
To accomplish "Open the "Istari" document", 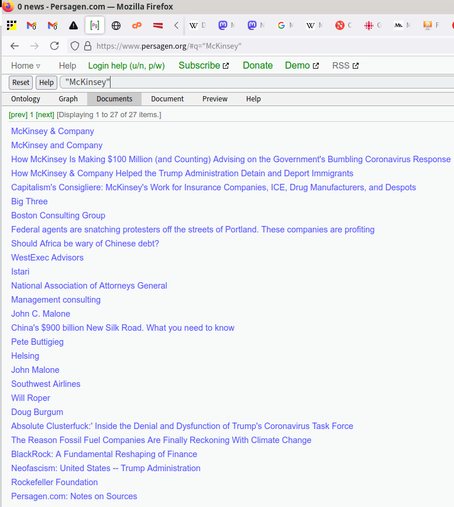I will pyautogui.click(x=20, y=271).
